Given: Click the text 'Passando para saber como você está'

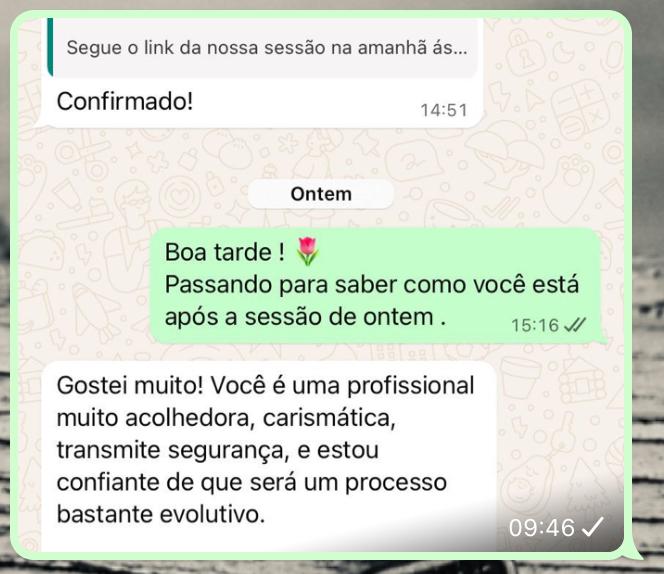Looking at the screenshot, I should 372,284.
